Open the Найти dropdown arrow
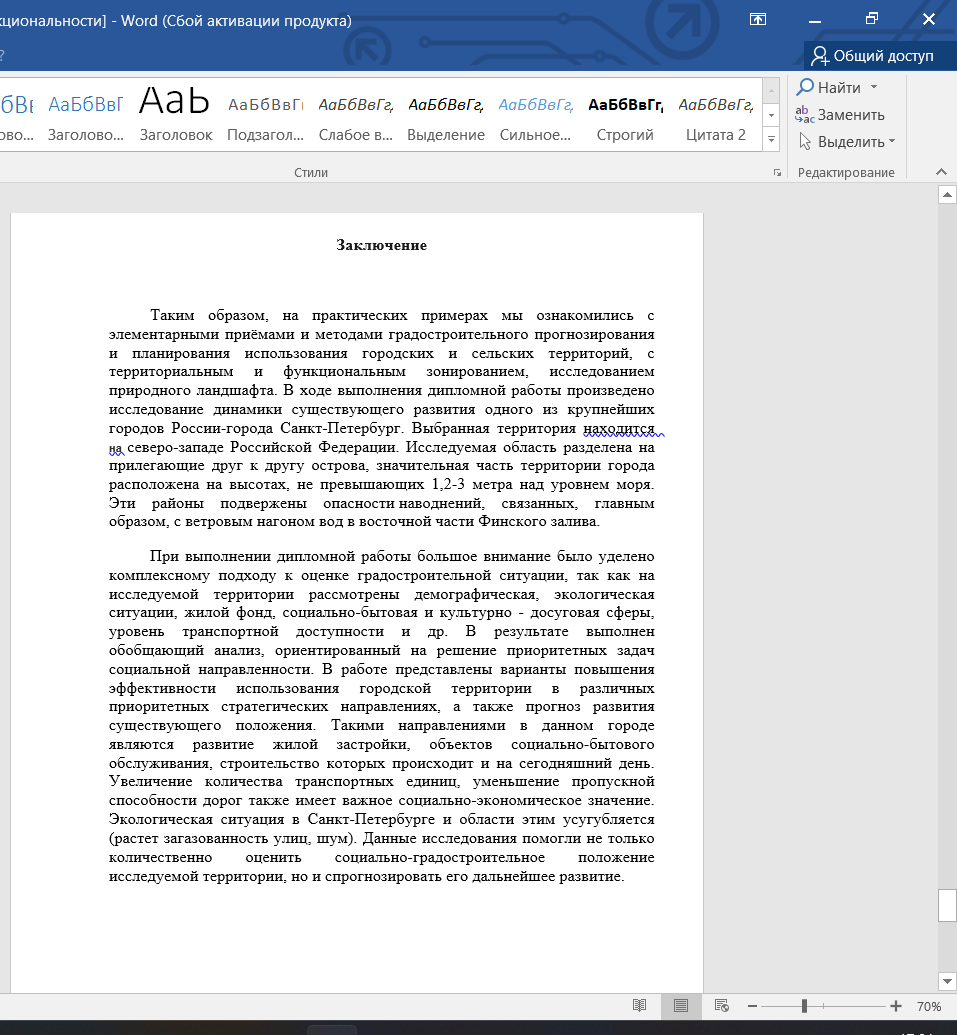Image resolution: width=957 pixels, height=1035 pixels. coord(873,88)
